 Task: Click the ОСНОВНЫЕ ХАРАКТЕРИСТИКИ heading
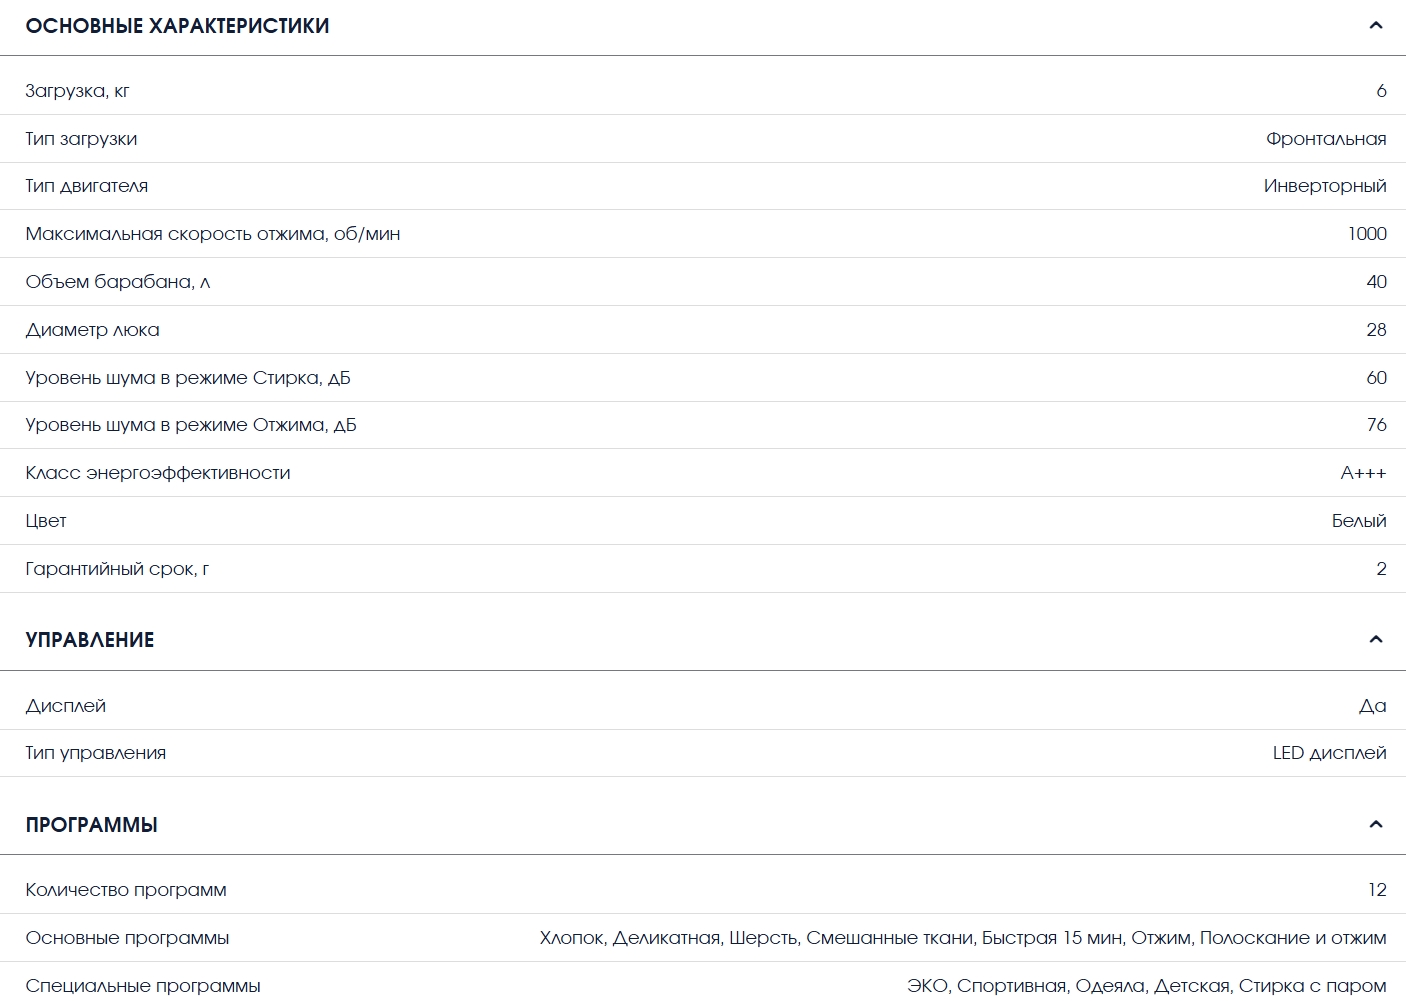tap(177, 26)
